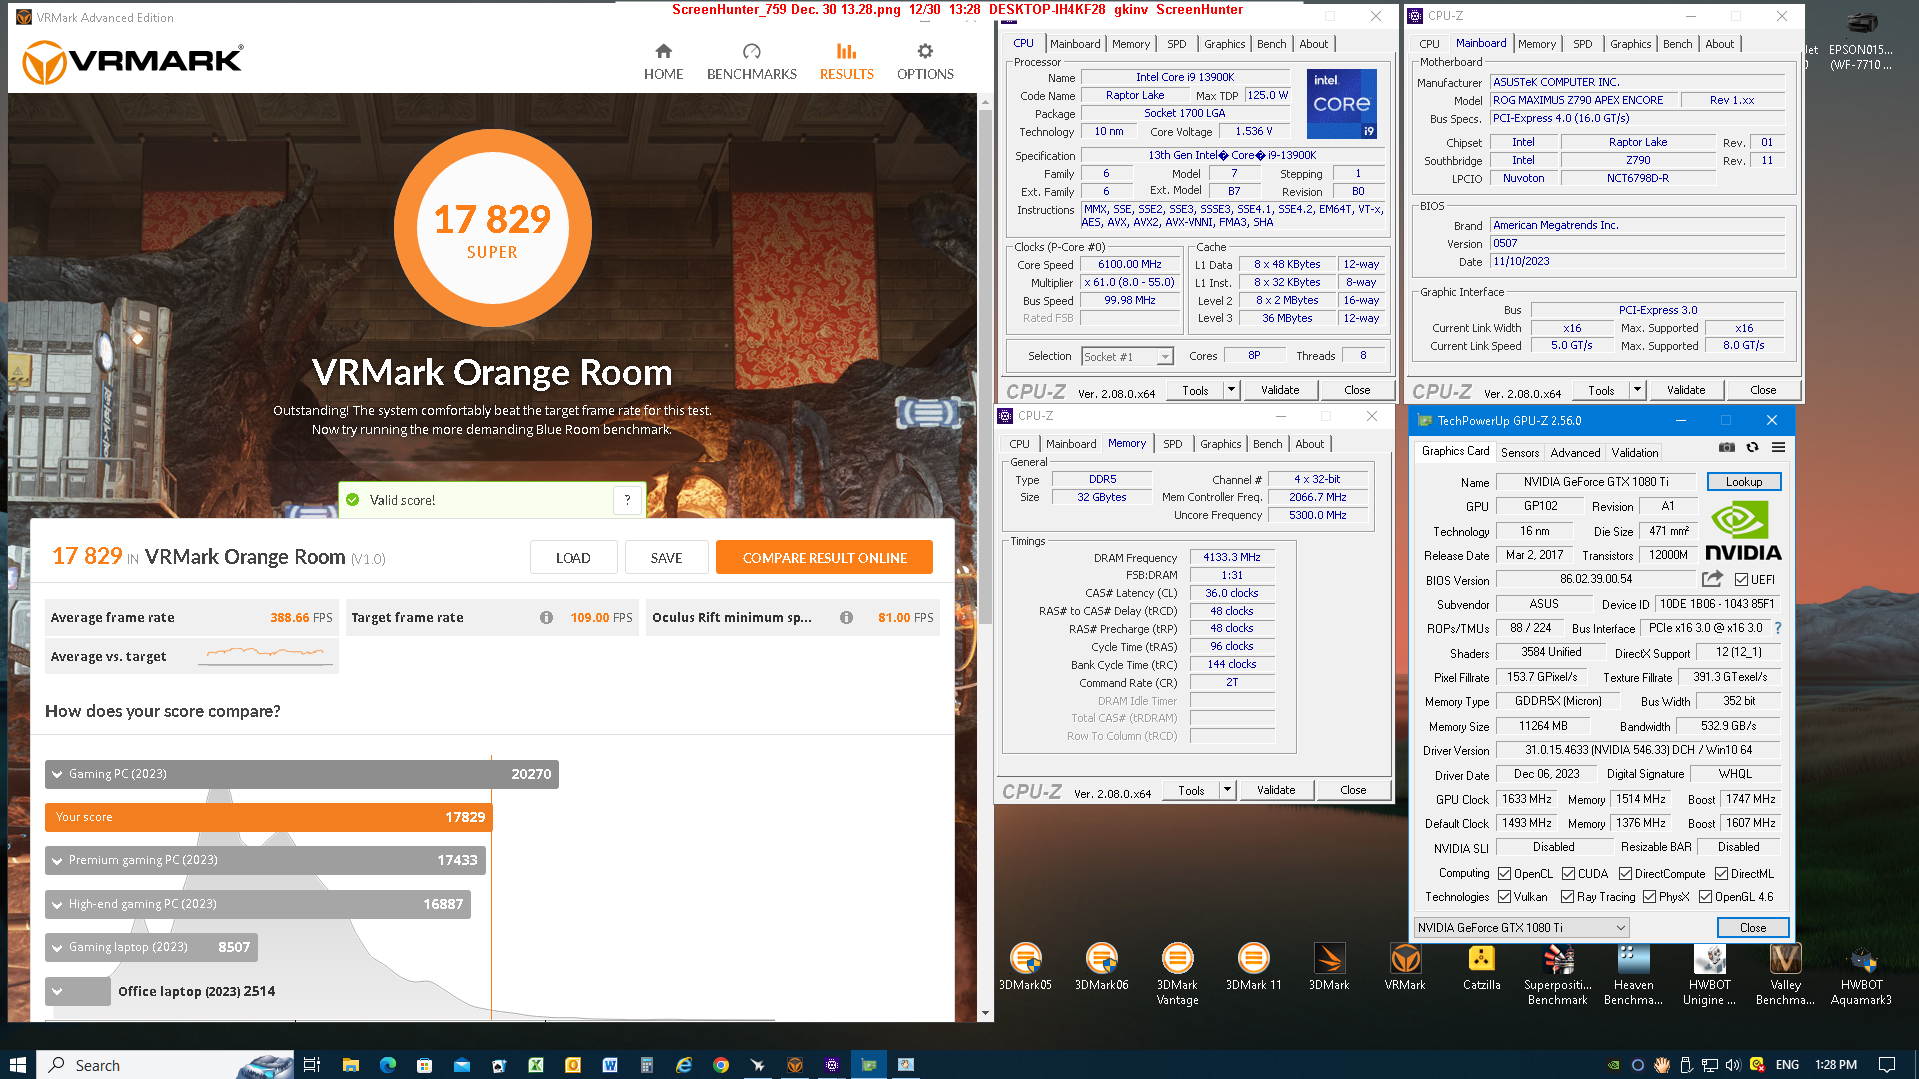Select the 3DMark06 desktop icon

coord(1101,968)
